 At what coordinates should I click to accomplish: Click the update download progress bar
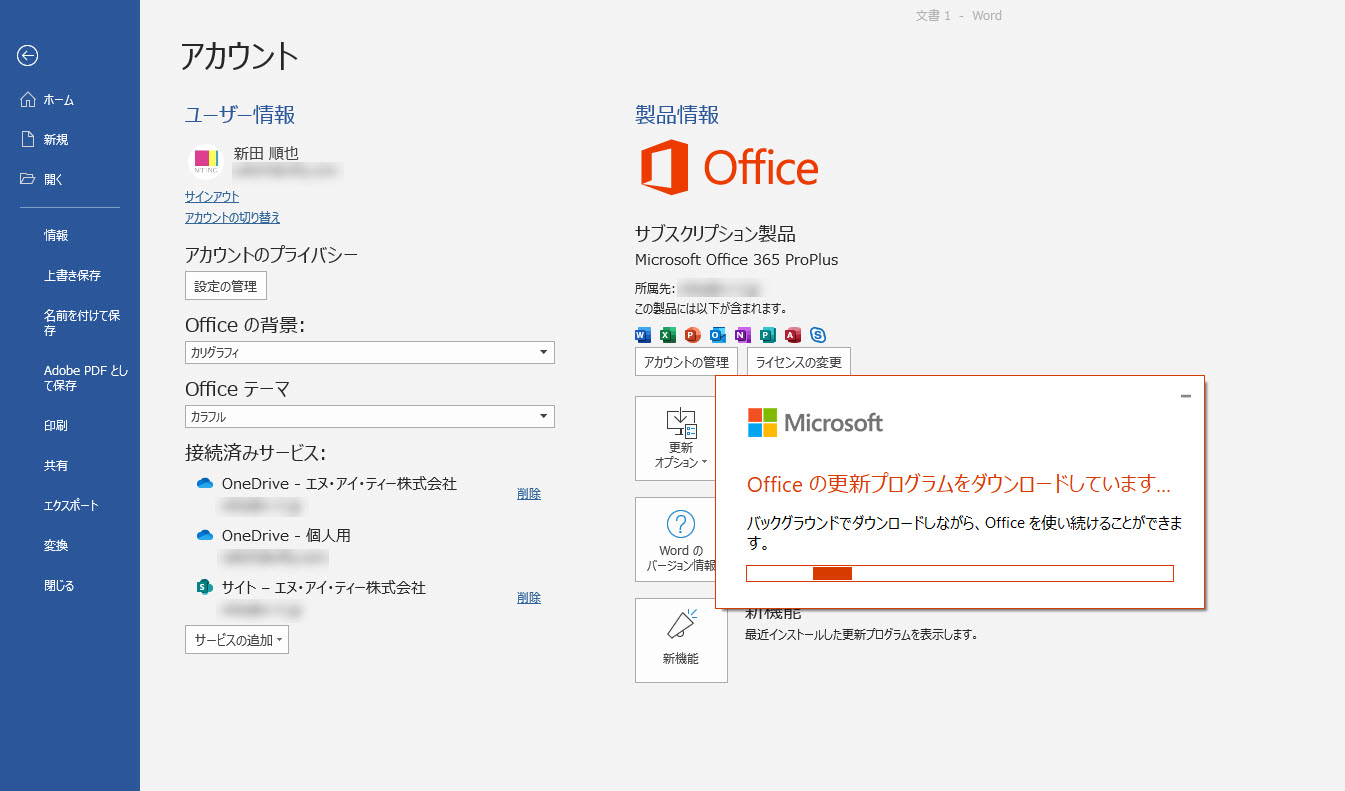(959, 573)
